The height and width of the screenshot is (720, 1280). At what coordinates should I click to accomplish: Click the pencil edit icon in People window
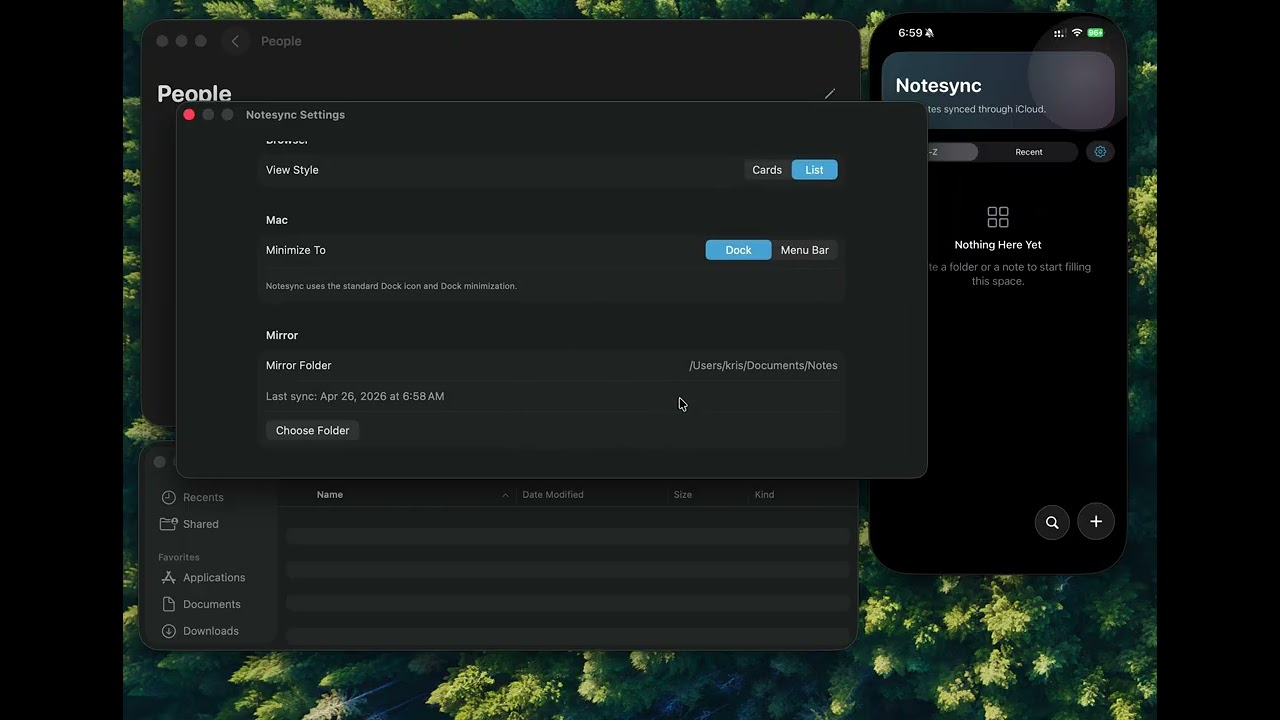pyautogui.click(x=829, y=94)
